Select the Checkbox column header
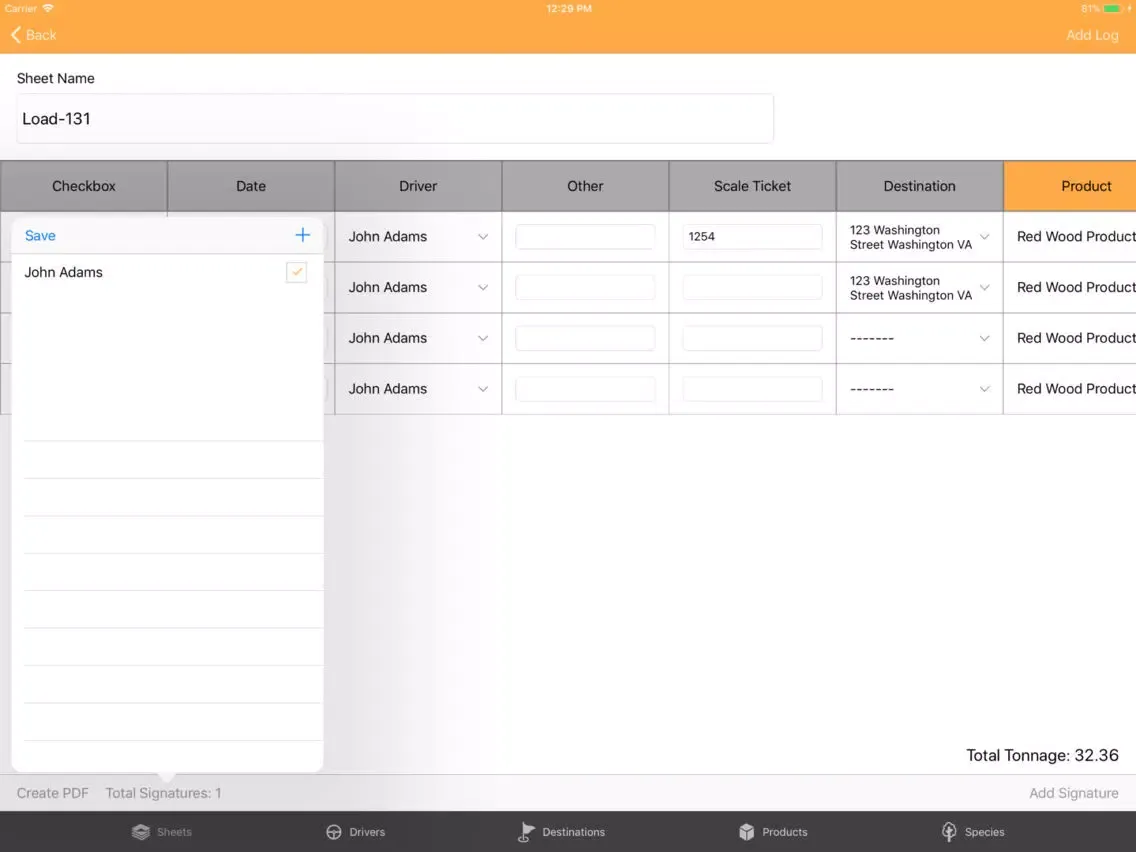1136x852 pixels. pos(83,186)
